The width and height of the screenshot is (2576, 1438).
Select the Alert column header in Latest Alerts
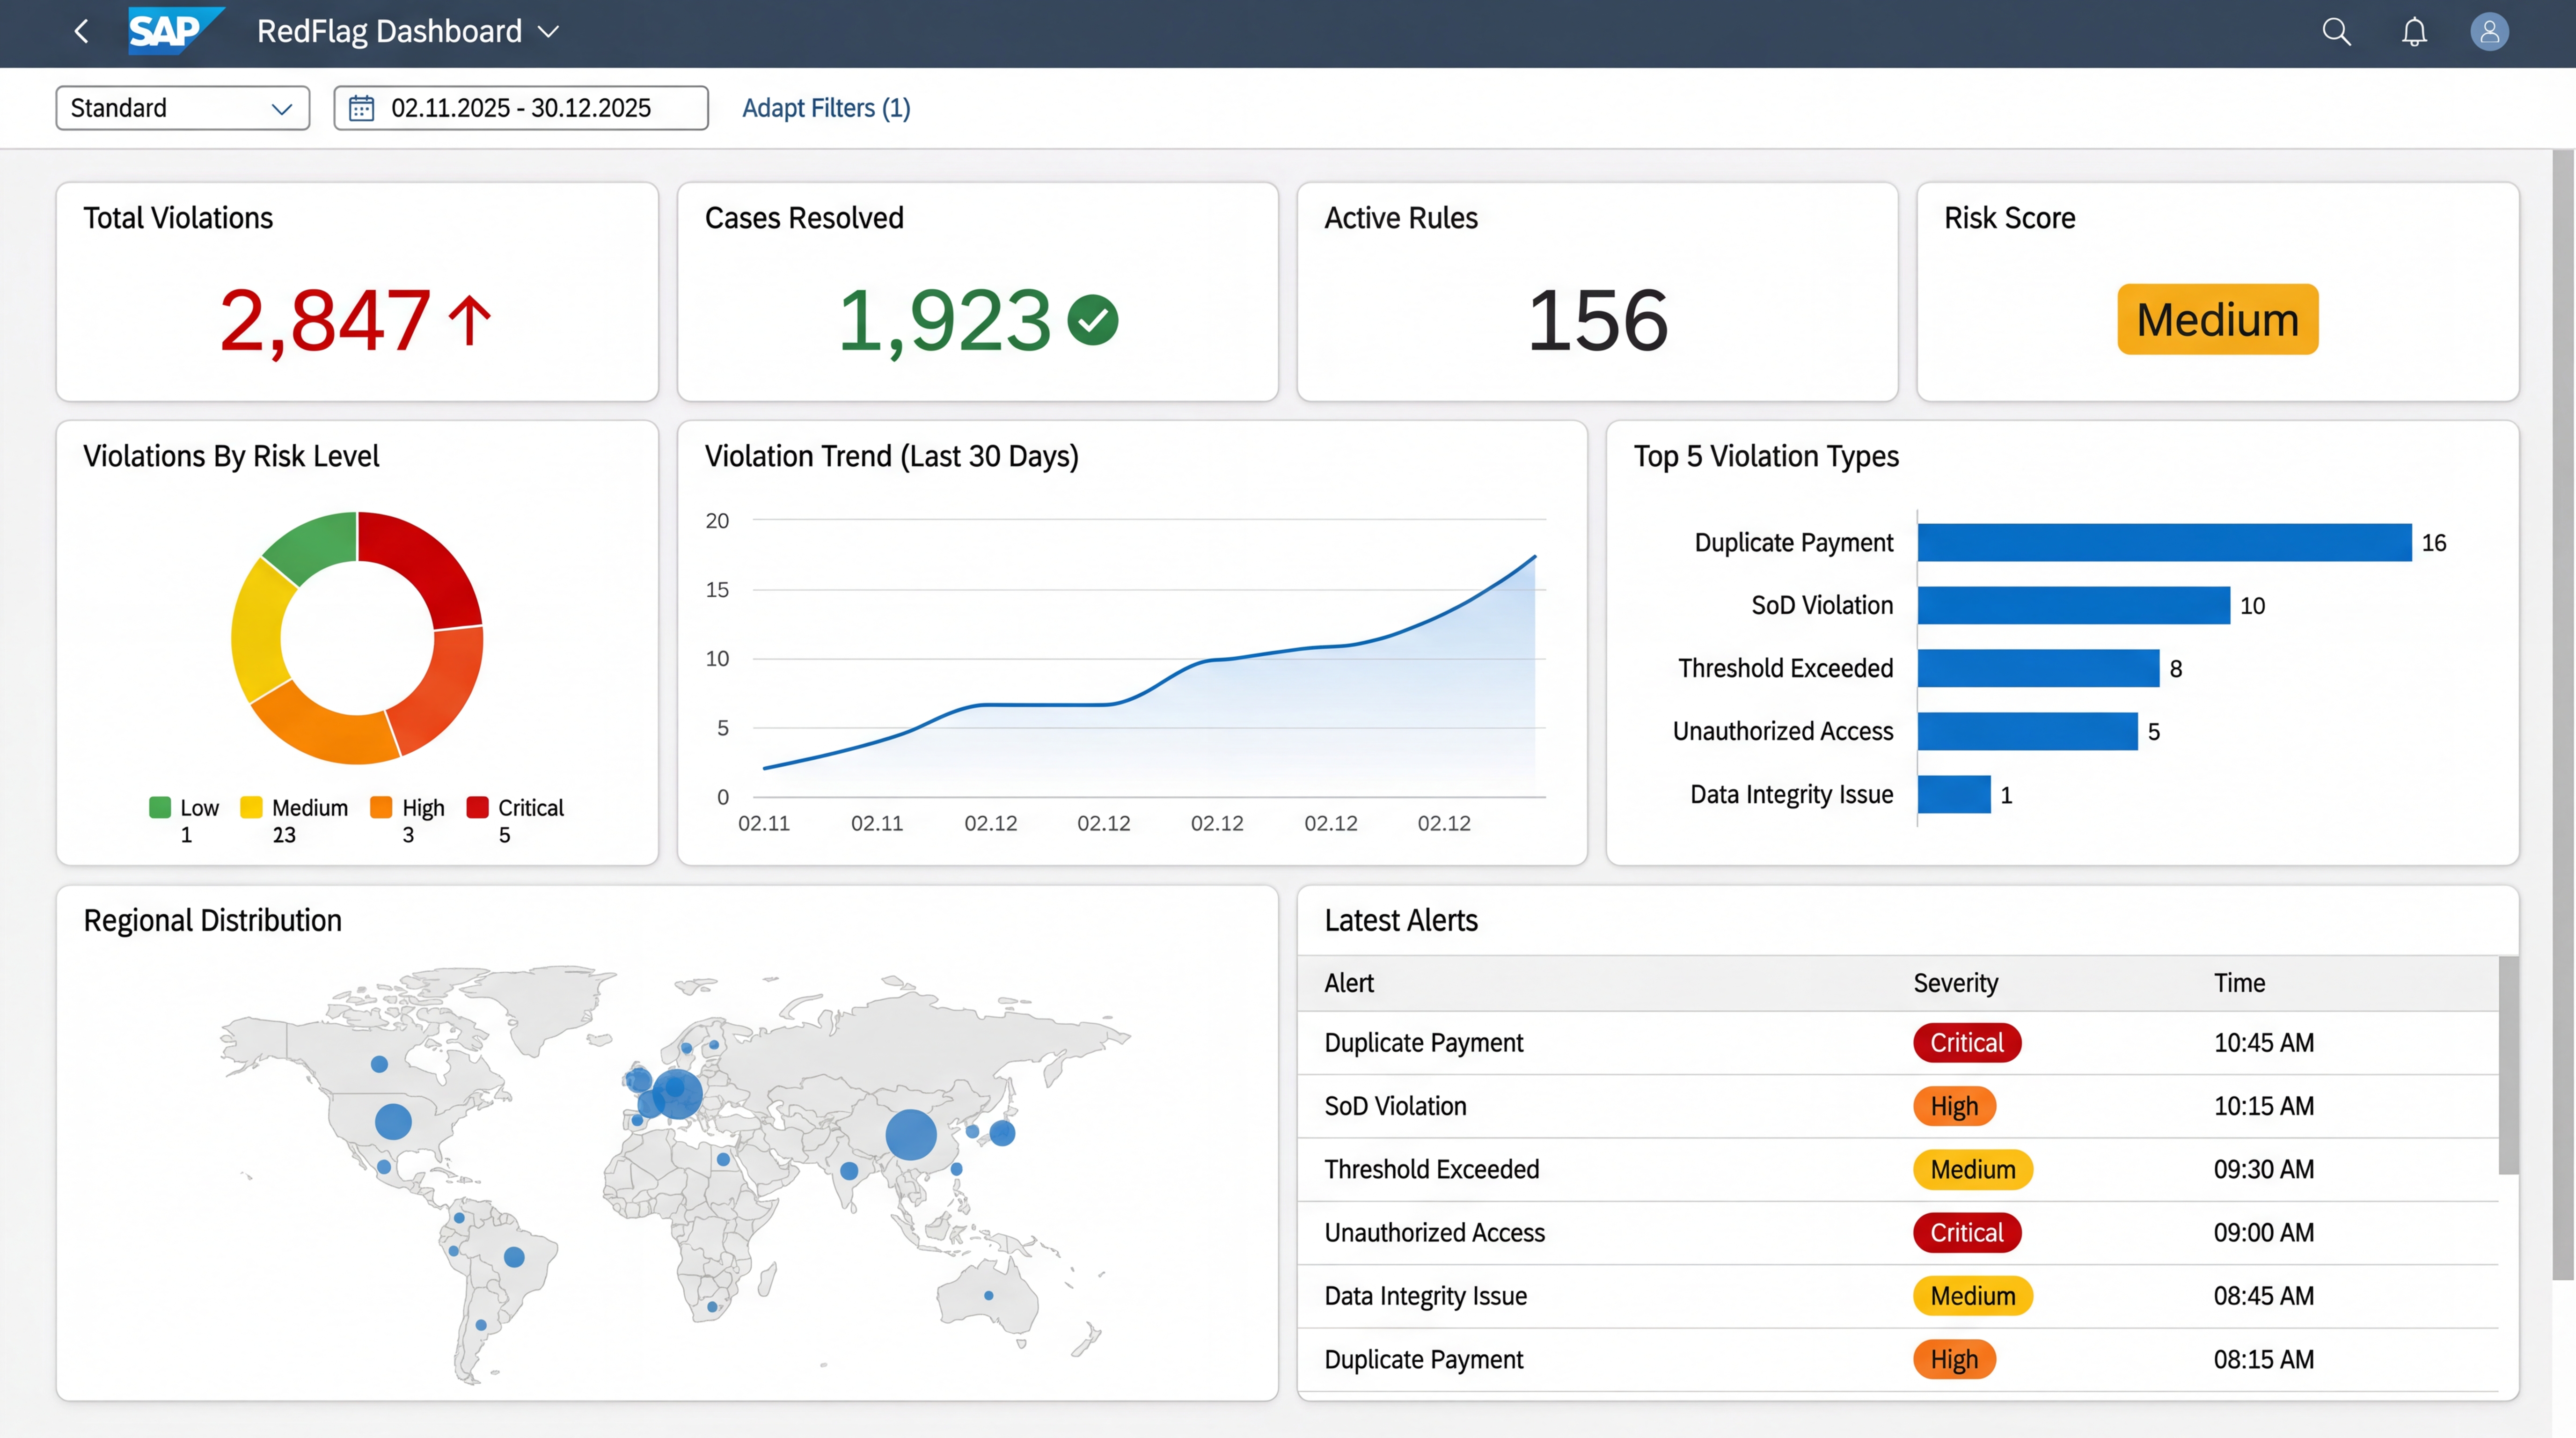(1349, 983)
